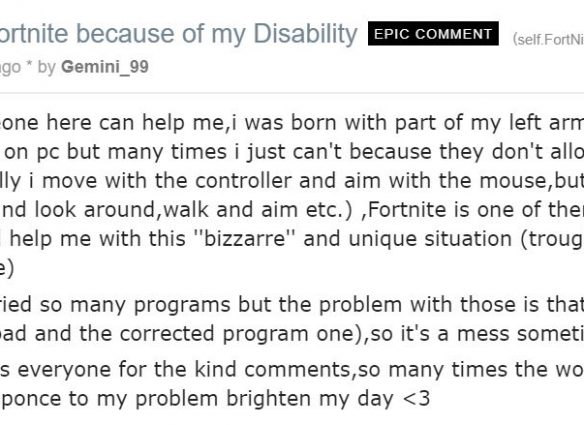Click the EPIC COMMENT flair badge
This screenshot has width=584, height=425.
pos(433,34)
